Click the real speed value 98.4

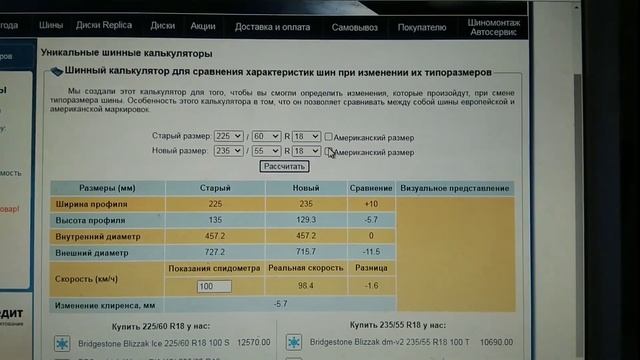tap(306, 286)
